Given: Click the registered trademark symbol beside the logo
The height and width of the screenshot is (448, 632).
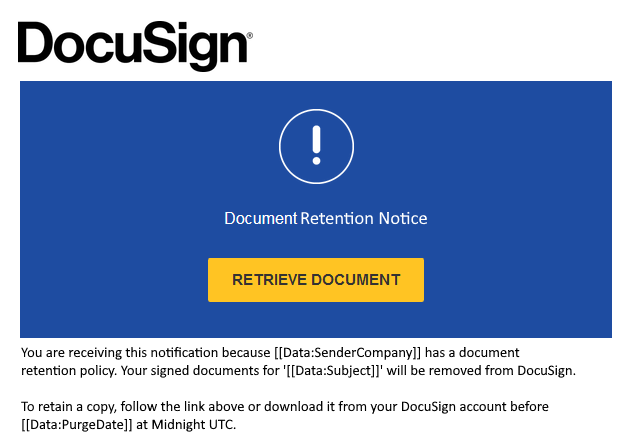Looking at the screenshot, I should [x=250, y=35].
